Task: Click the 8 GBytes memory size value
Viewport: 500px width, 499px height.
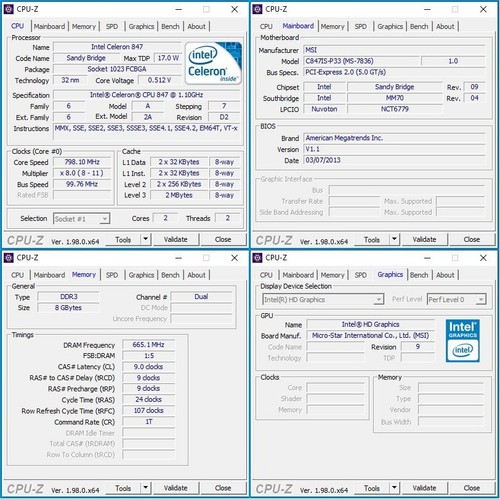Action: pos(68,308)
